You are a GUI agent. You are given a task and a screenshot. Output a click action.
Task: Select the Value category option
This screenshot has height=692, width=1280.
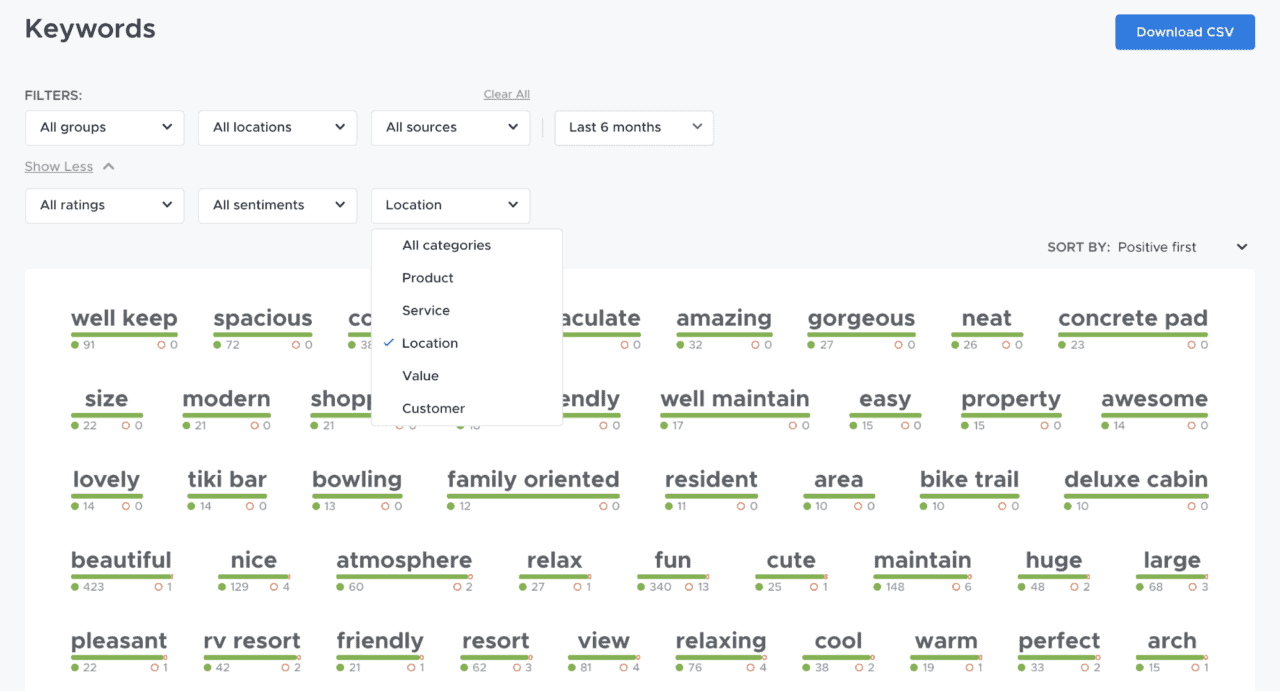(420, 375)
